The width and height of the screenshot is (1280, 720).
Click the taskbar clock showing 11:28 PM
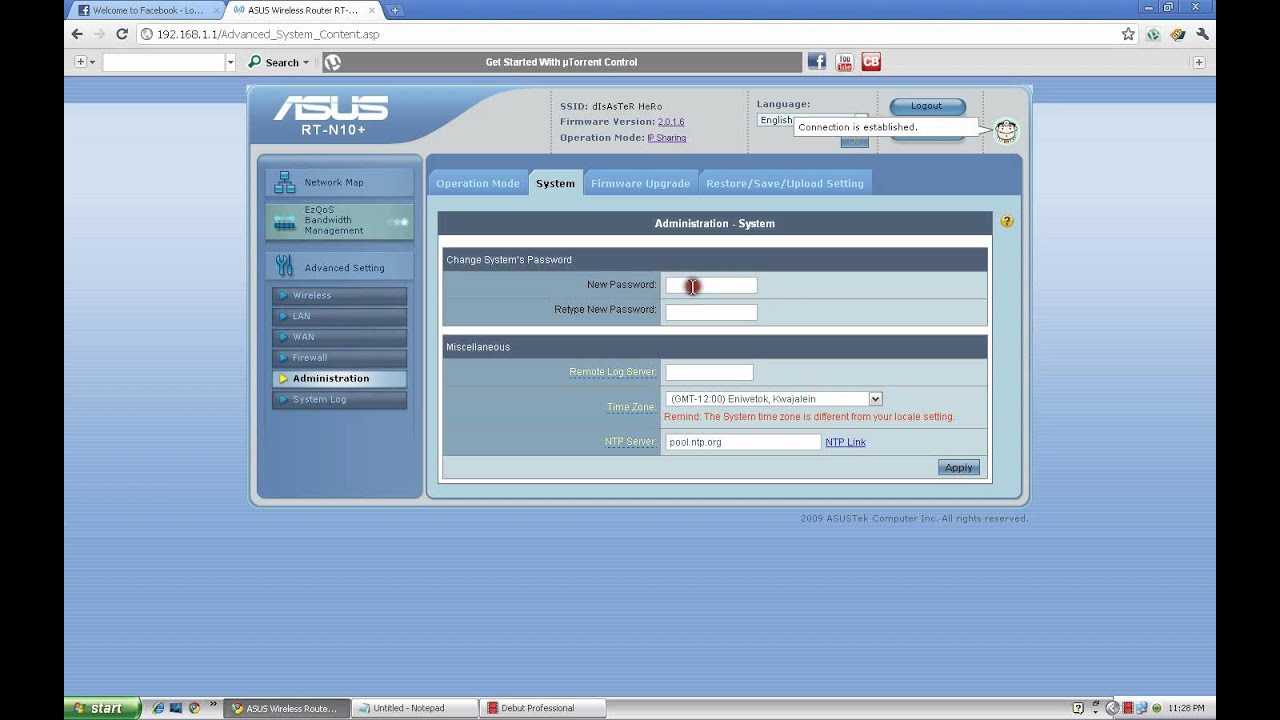(x=1186, y=708)
